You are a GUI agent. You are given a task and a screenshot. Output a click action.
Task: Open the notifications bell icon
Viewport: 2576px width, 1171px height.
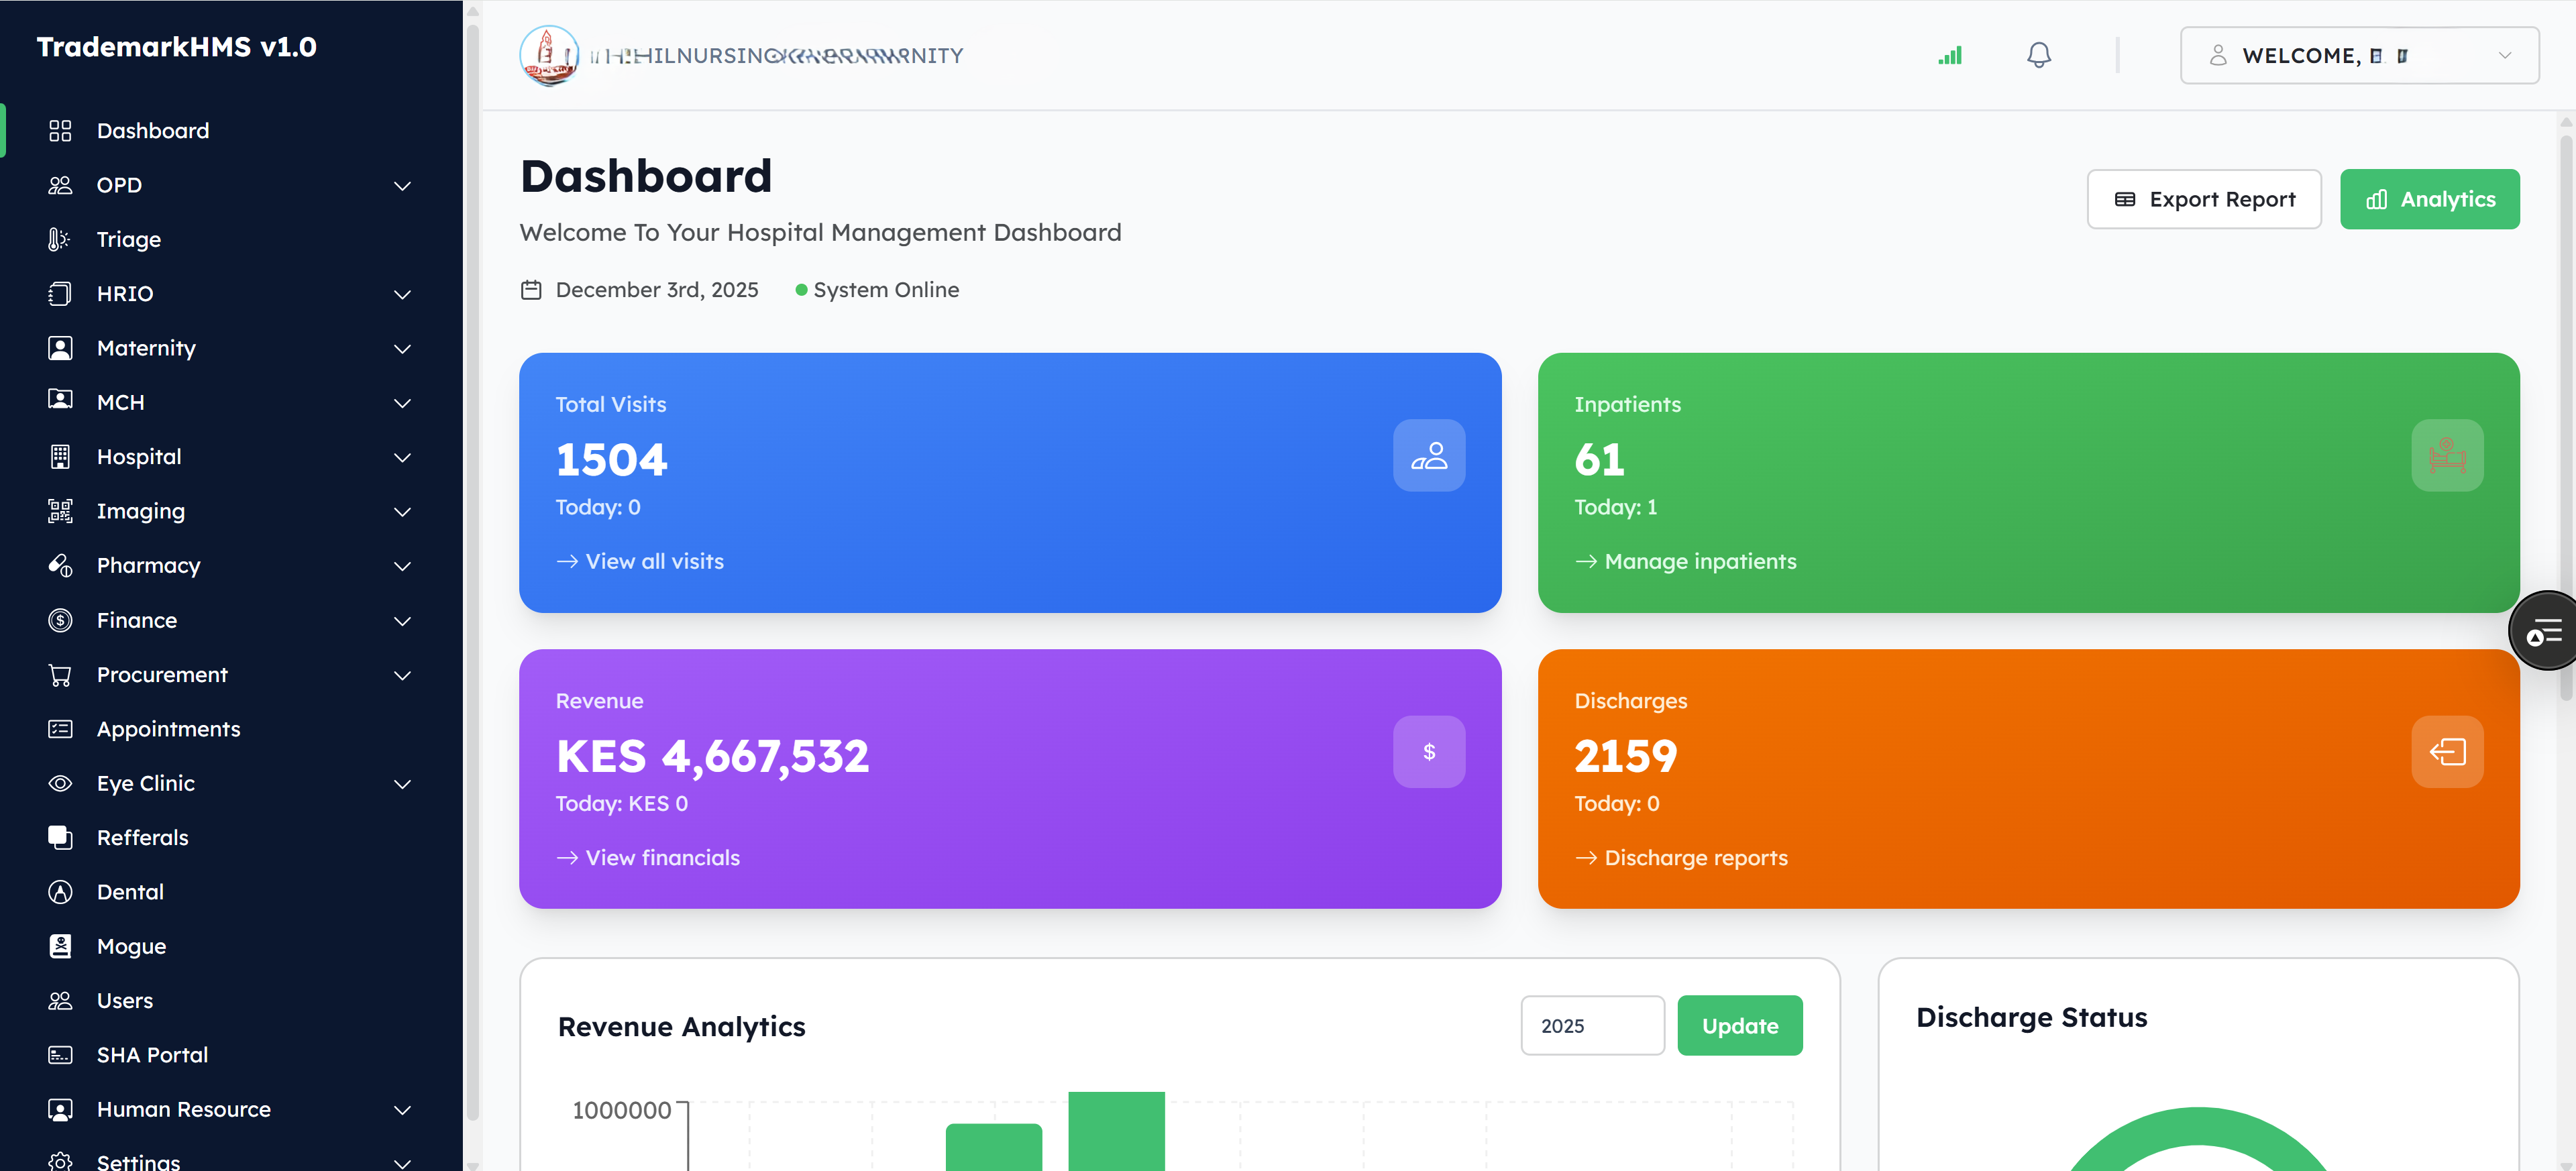coord(2039,55)
